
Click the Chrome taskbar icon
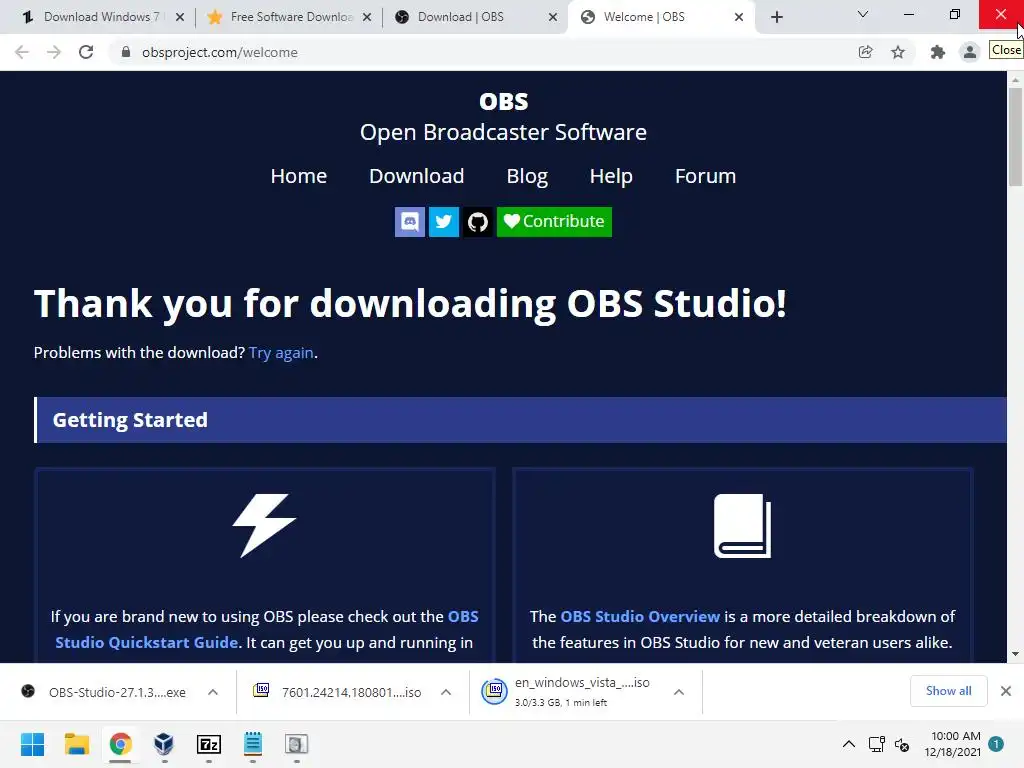click(x=120, y=744)
